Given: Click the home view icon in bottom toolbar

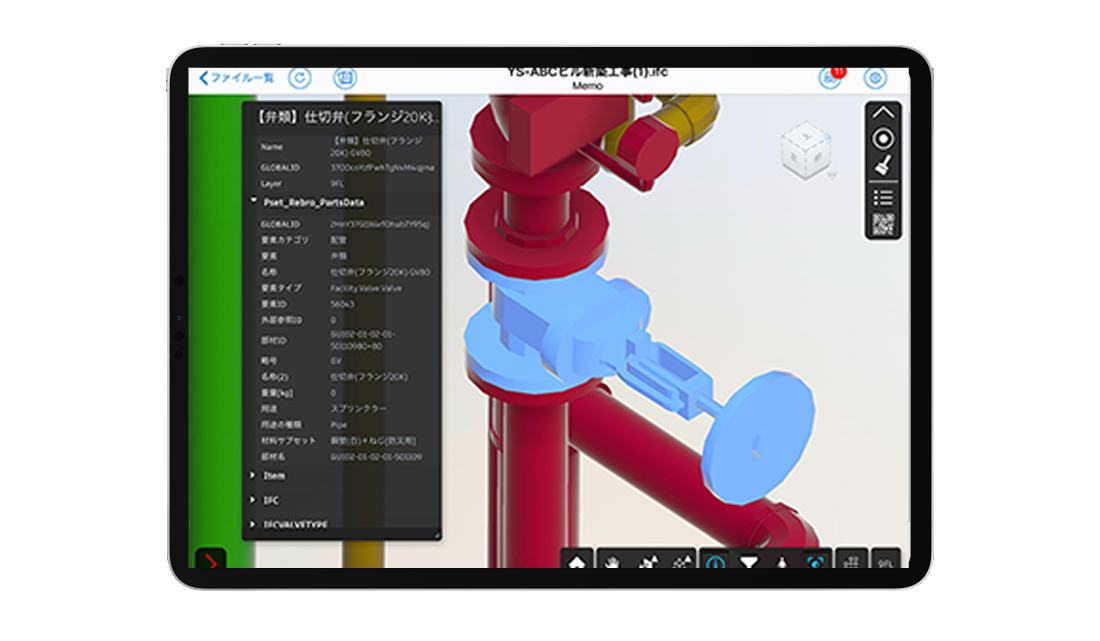Looking at the screenshot, I should point(577,563).
